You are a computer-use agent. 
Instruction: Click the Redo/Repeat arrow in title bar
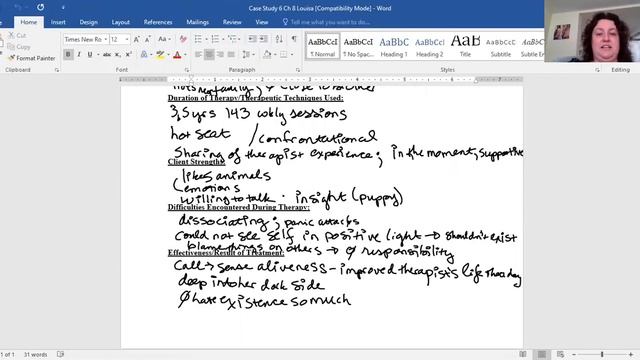coord(40,7)
